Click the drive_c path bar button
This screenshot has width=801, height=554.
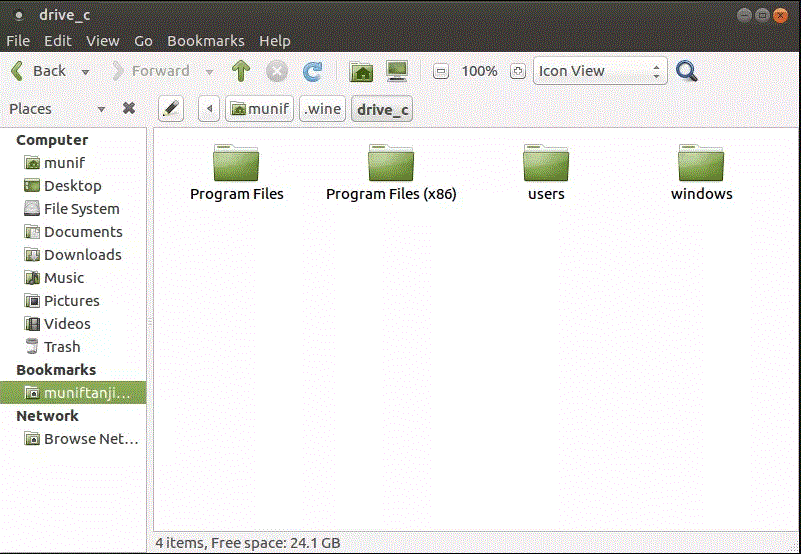(382, 109)
